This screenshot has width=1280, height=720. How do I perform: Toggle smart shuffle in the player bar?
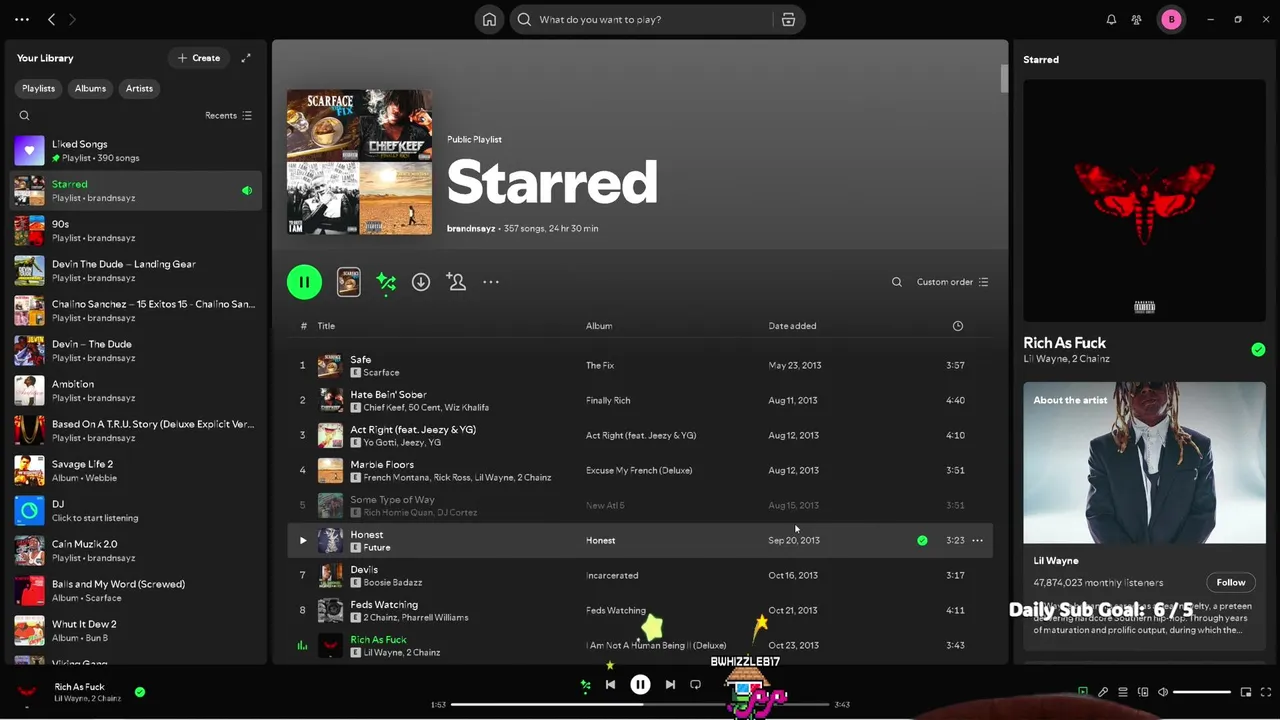pyautogui.click(x=586, y=685)
